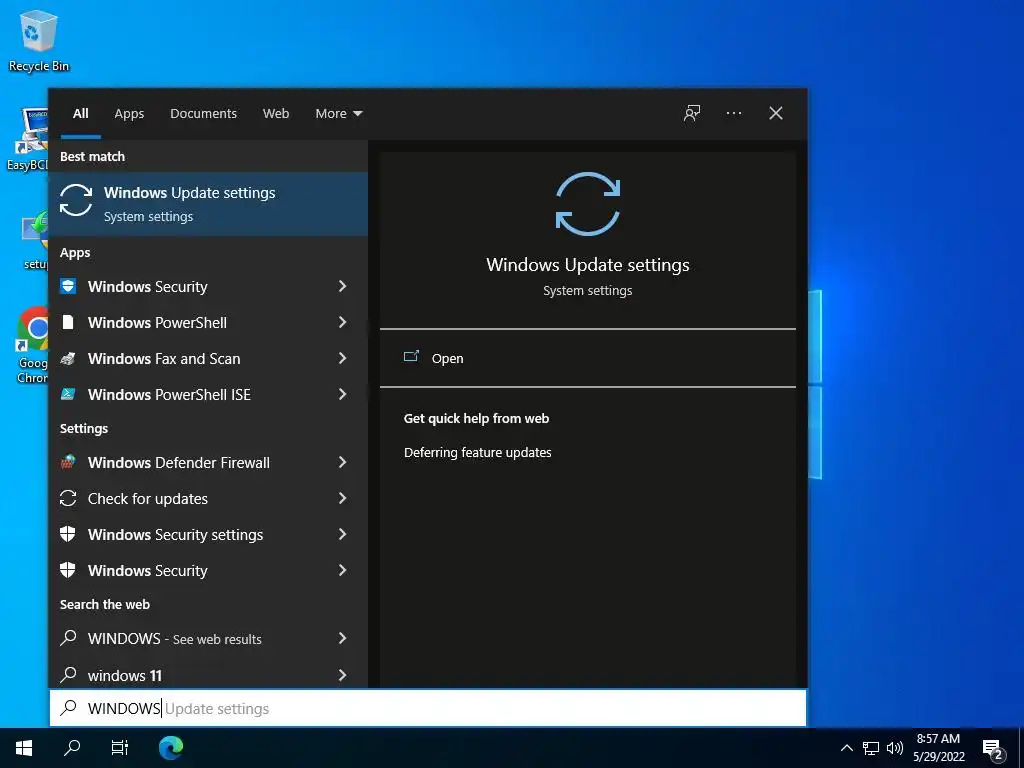Expand options for Windows Defender Firewall
Image resolution: width=1024 pixels, height=768 pixels.
click(342, 462)
